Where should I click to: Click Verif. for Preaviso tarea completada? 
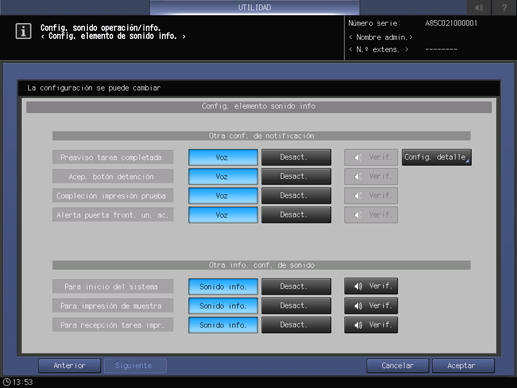click(371, 157)
